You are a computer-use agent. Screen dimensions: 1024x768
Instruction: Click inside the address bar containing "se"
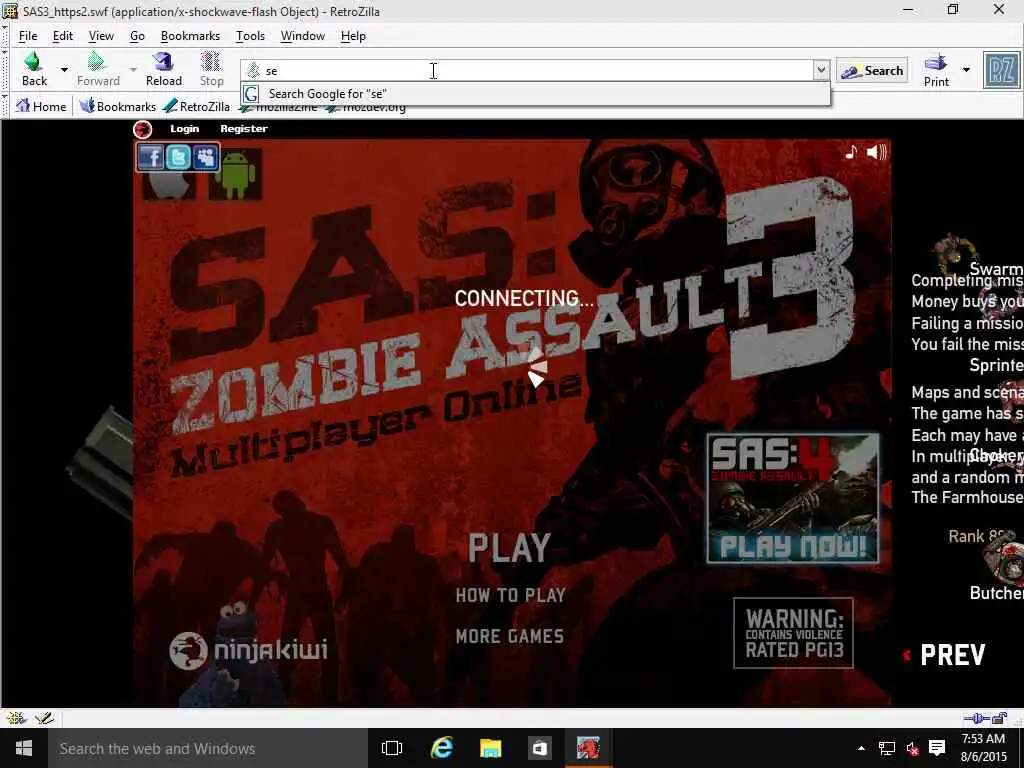pos(528,71)
